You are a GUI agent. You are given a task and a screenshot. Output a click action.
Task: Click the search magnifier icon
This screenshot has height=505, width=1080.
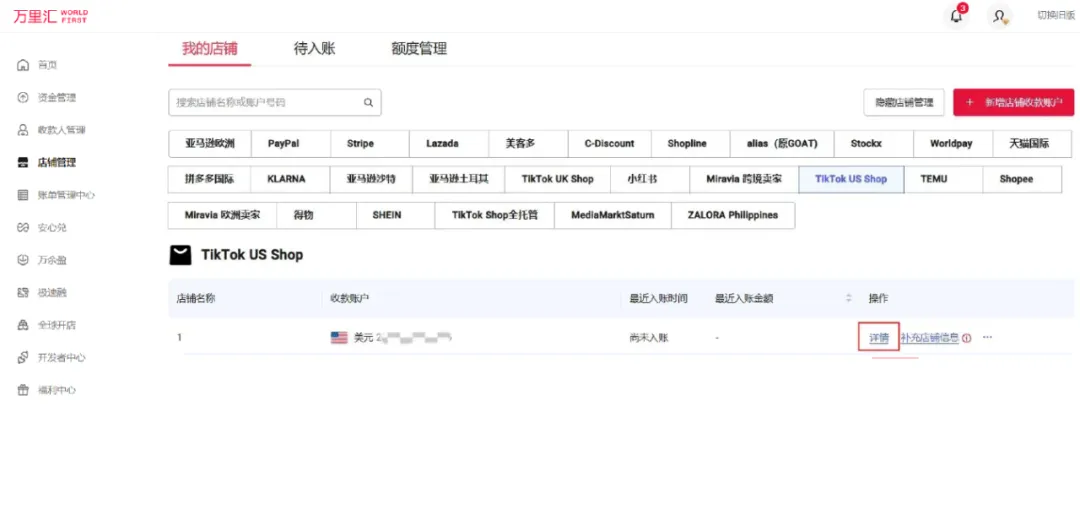point(368,102)
